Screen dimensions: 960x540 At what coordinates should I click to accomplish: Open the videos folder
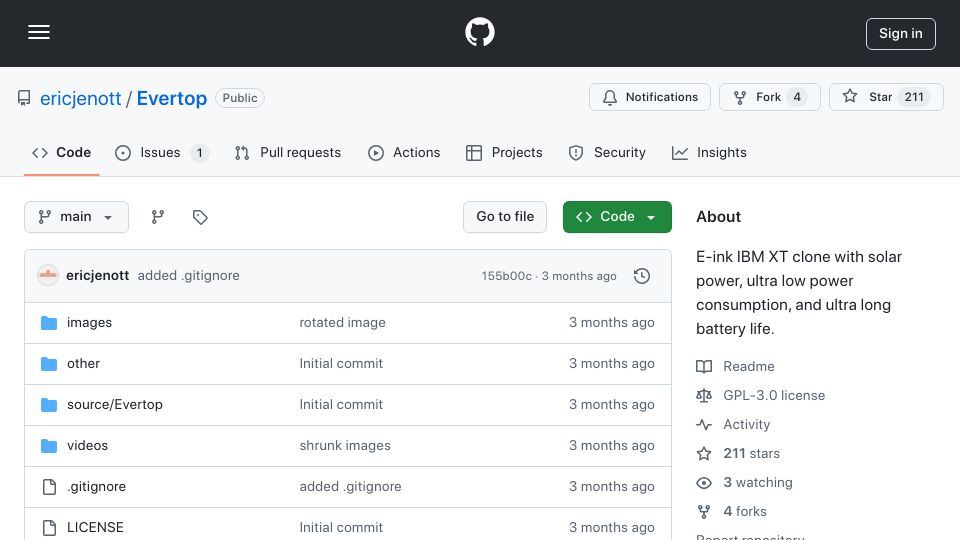88,446
